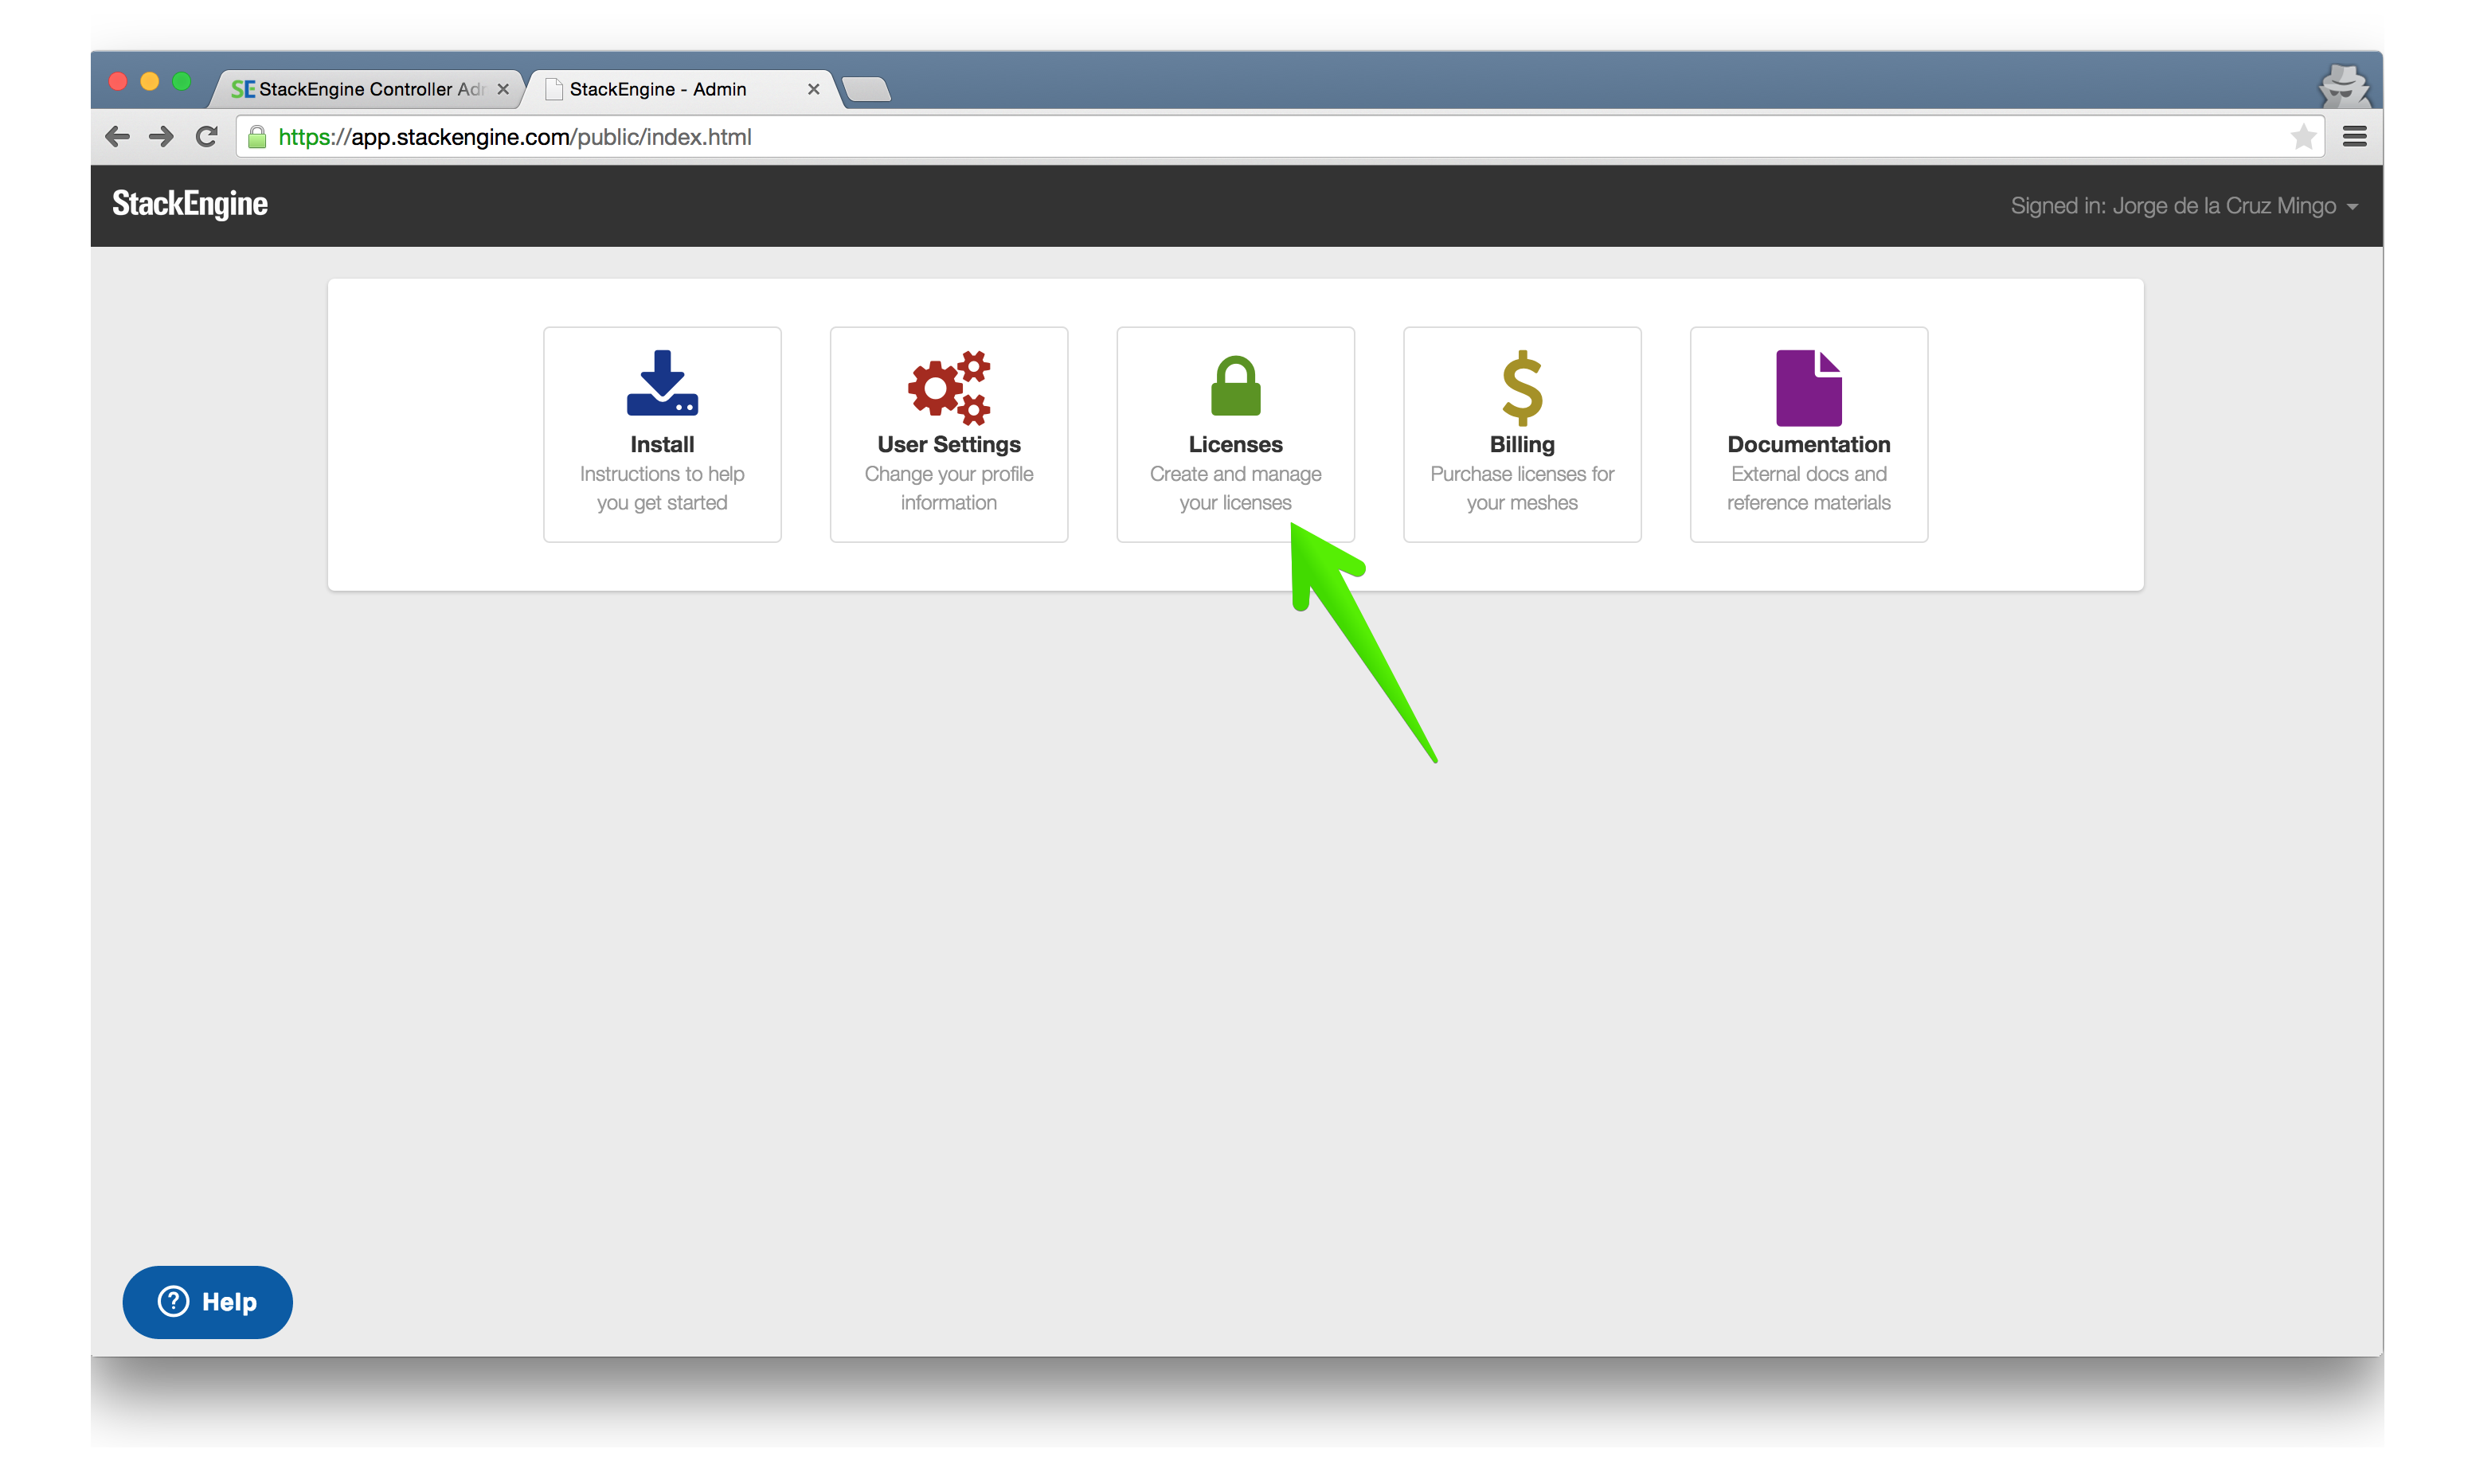The image size is (2472, 1484).
Task: Go forward with the browser forward arrow
Action: 161,137
